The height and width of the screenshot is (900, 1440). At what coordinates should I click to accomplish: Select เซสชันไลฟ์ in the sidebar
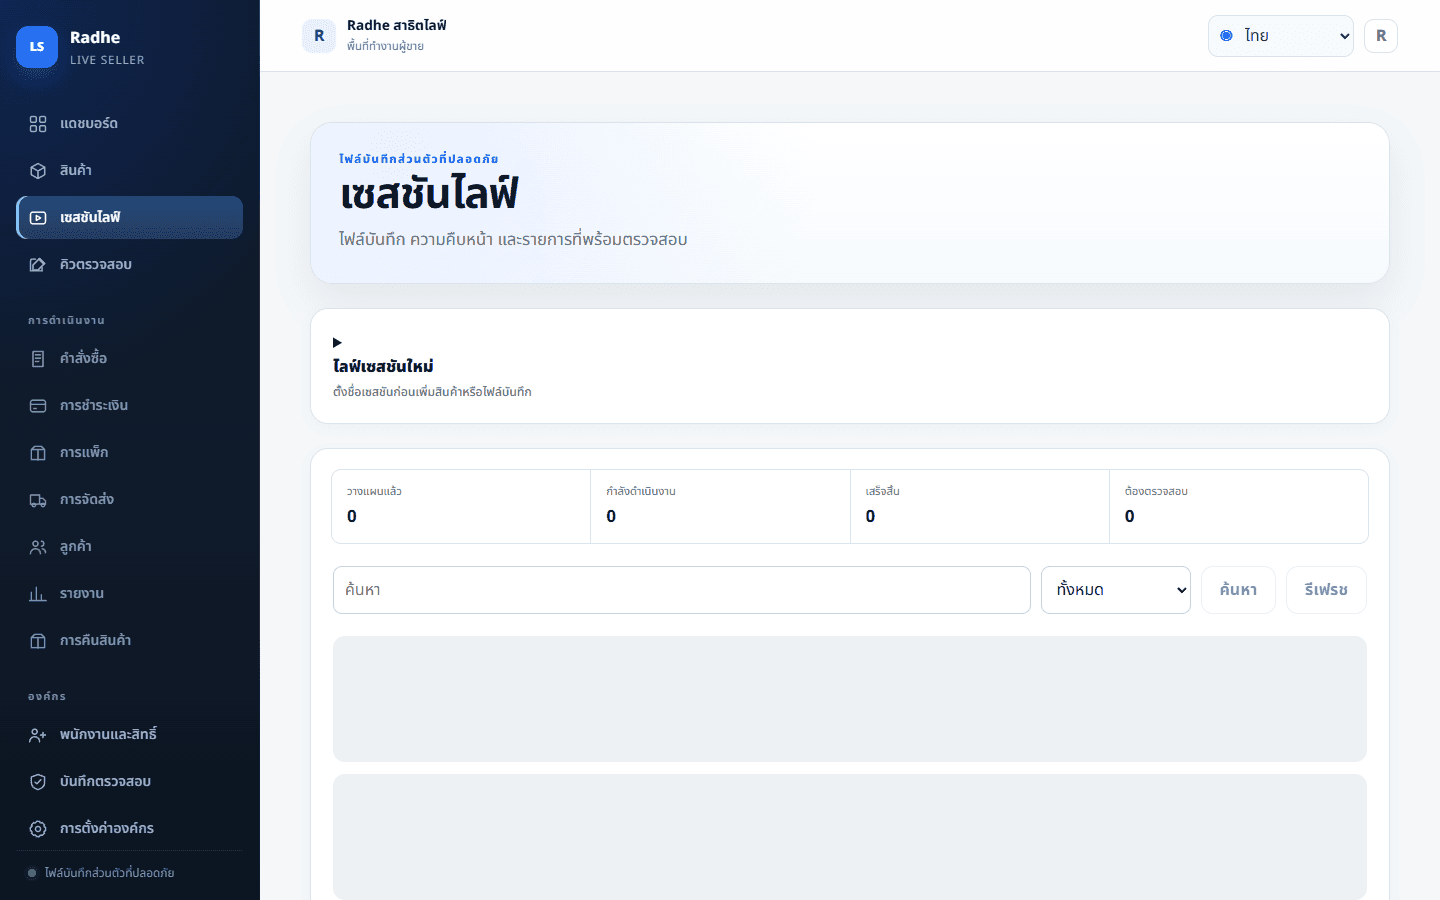pos(130,218)
